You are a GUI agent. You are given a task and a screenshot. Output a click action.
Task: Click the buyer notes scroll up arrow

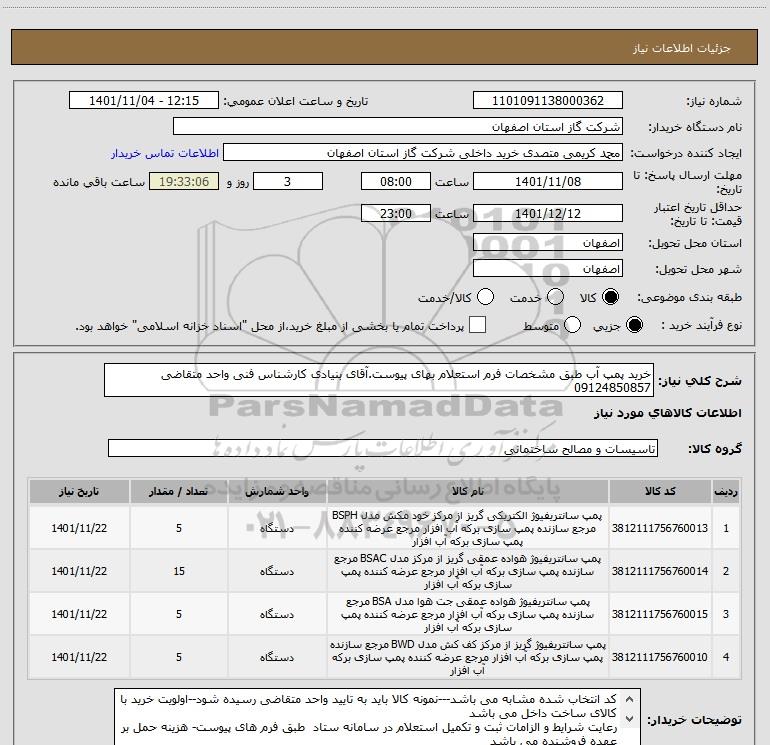628,699
